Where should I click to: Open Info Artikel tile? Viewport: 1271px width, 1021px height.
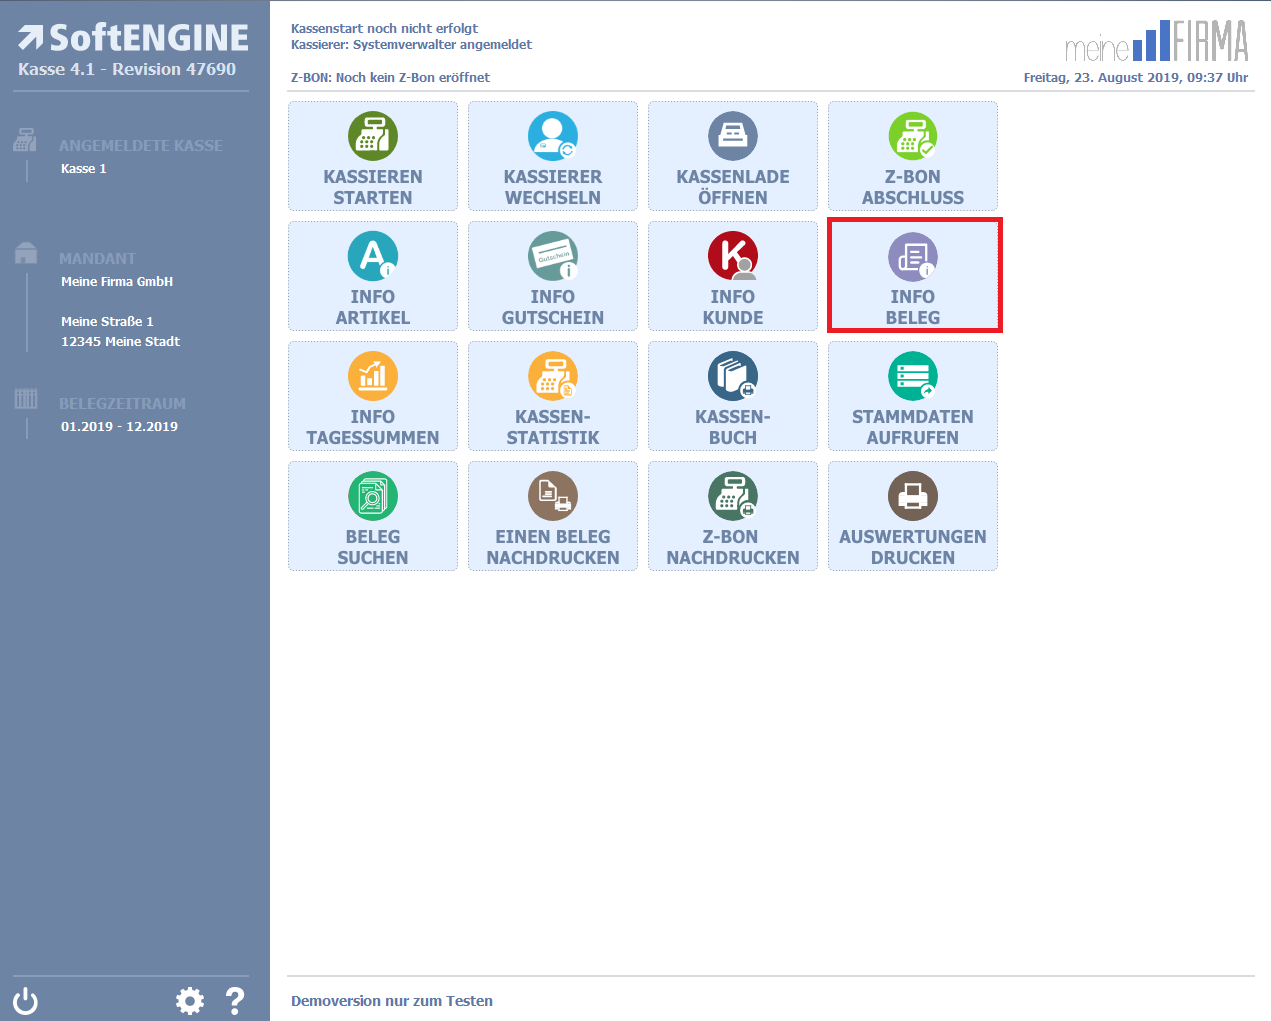point(372,276)
